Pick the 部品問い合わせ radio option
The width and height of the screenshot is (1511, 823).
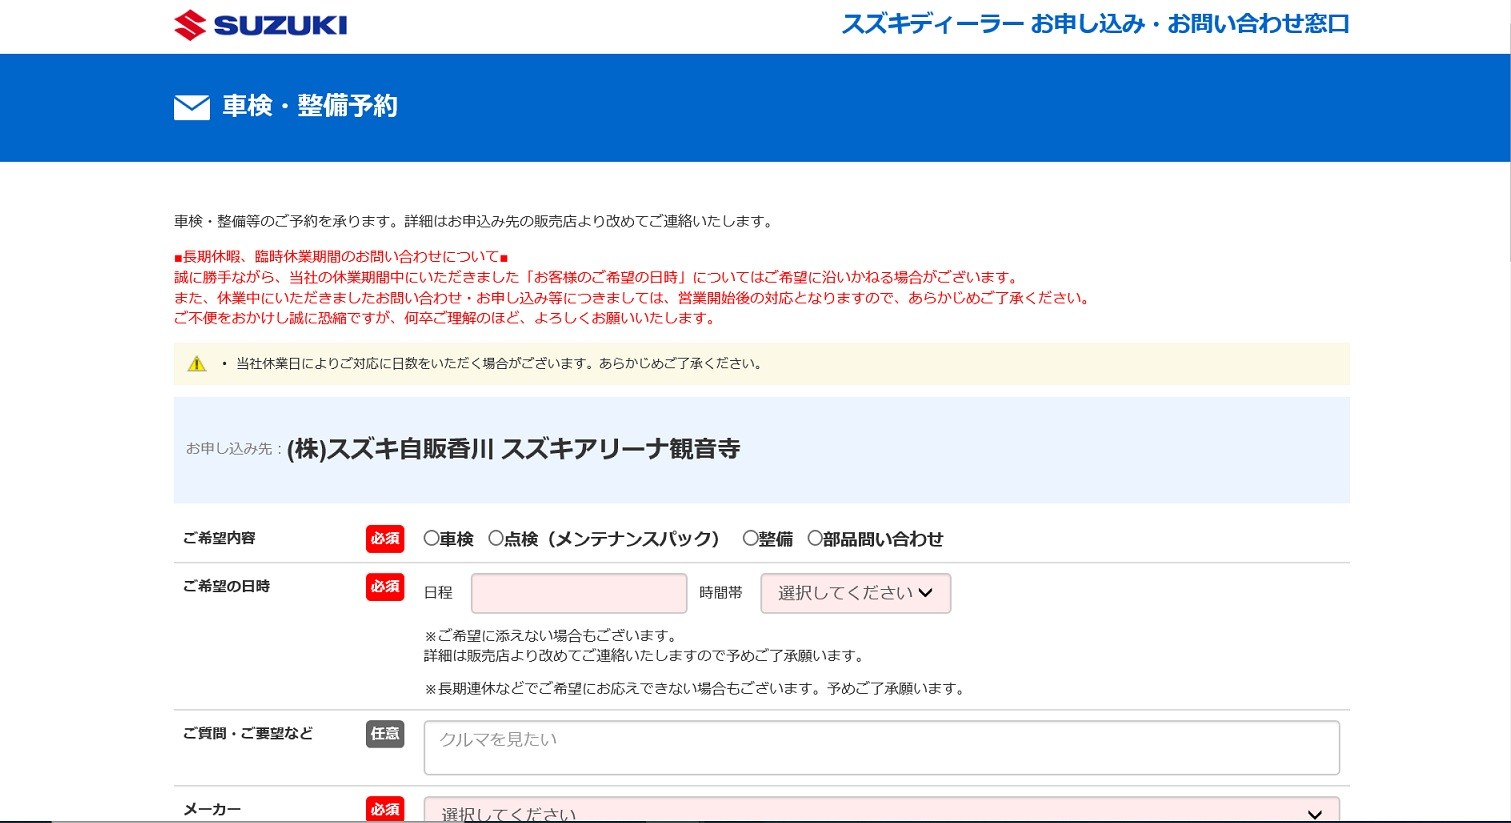(815, 538)
